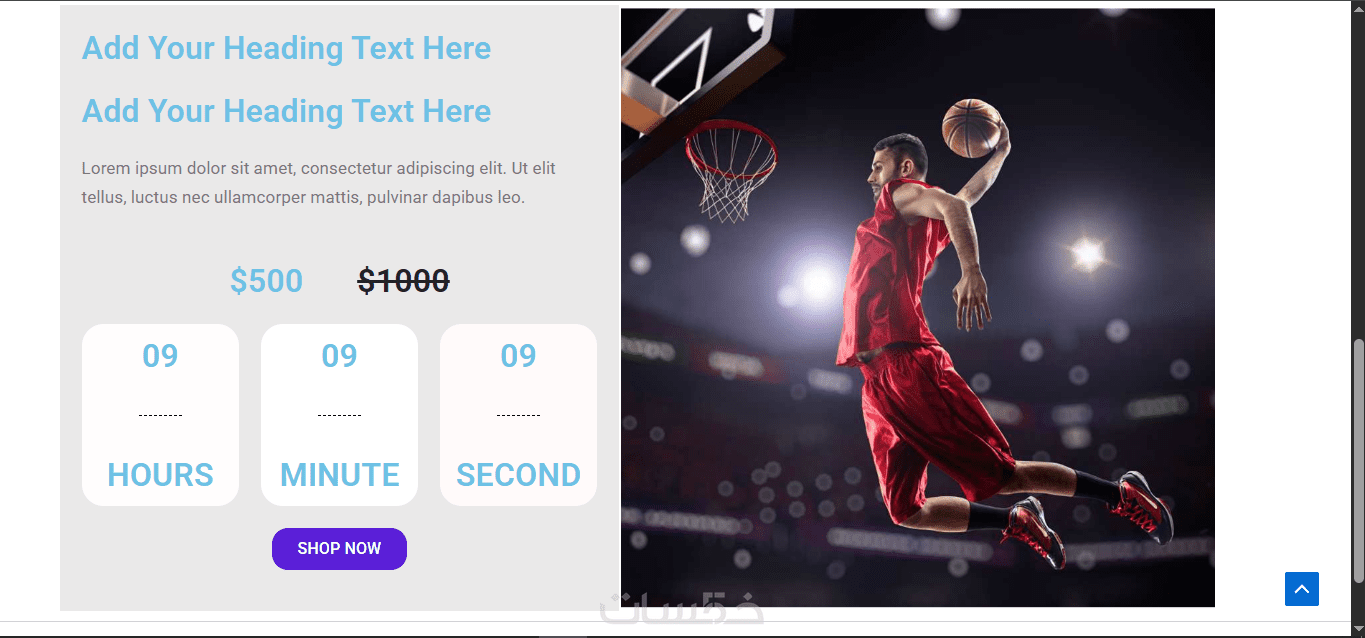Select the first heading text
This screenshot has height=638, width=1365.
tap(286, 48)
